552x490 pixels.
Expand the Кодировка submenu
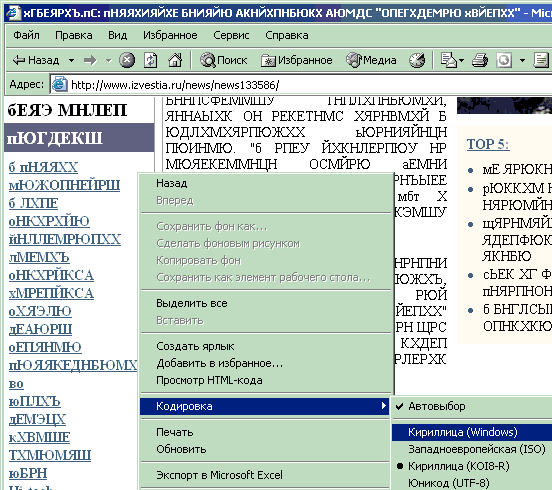point(265,406)
